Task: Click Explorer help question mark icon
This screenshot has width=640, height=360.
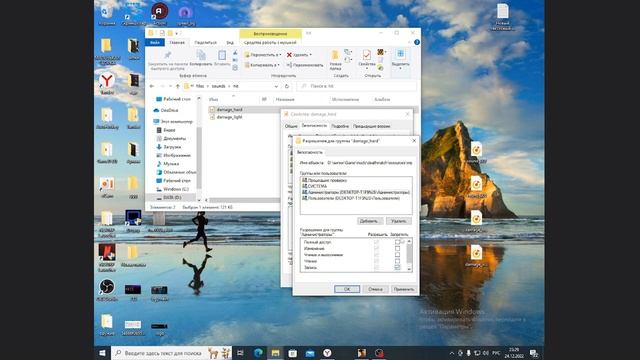Action: [x=417, y=42]
